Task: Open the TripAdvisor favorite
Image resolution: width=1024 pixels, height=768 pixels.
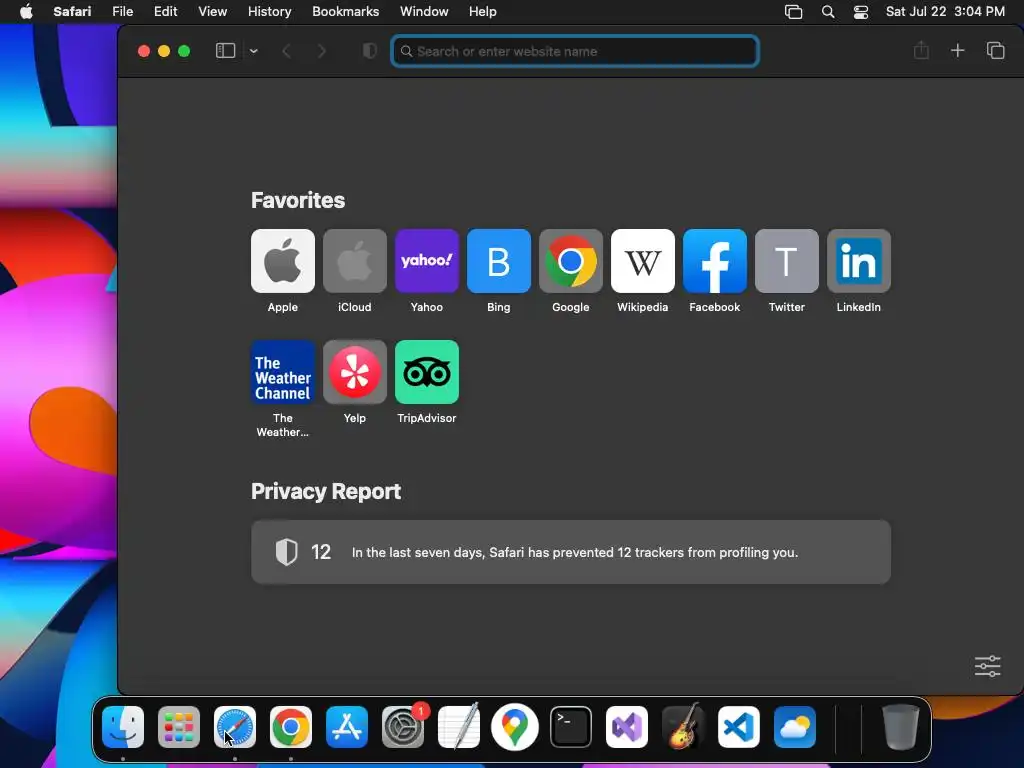Action: coord(426,372)
